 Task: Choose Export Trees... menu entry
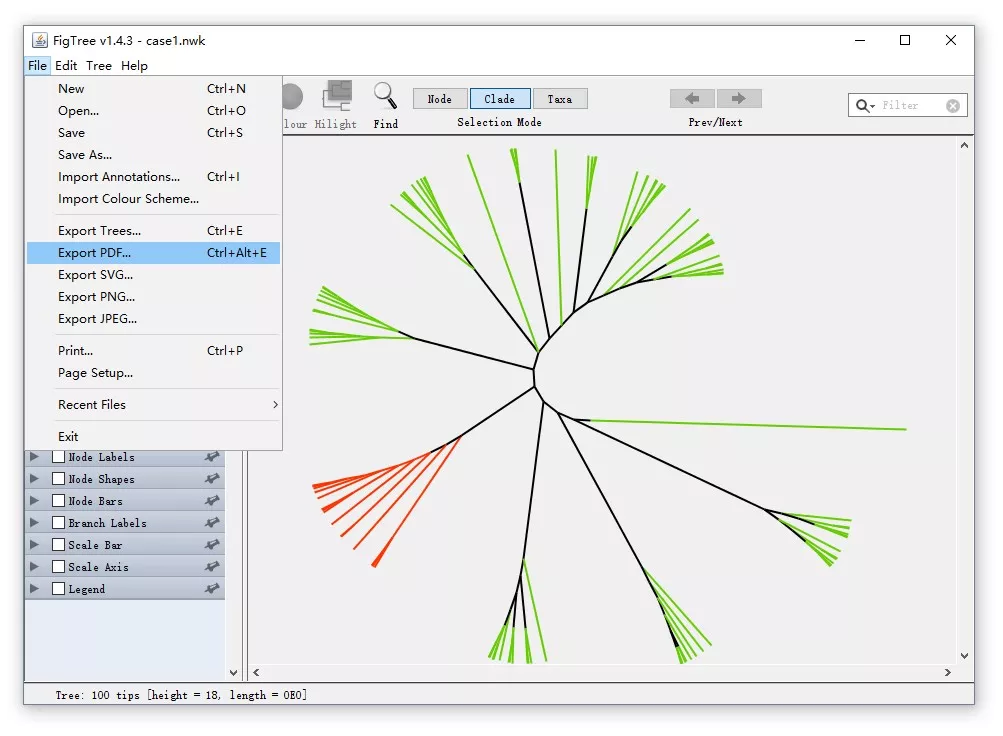click(x=154, y=231)
